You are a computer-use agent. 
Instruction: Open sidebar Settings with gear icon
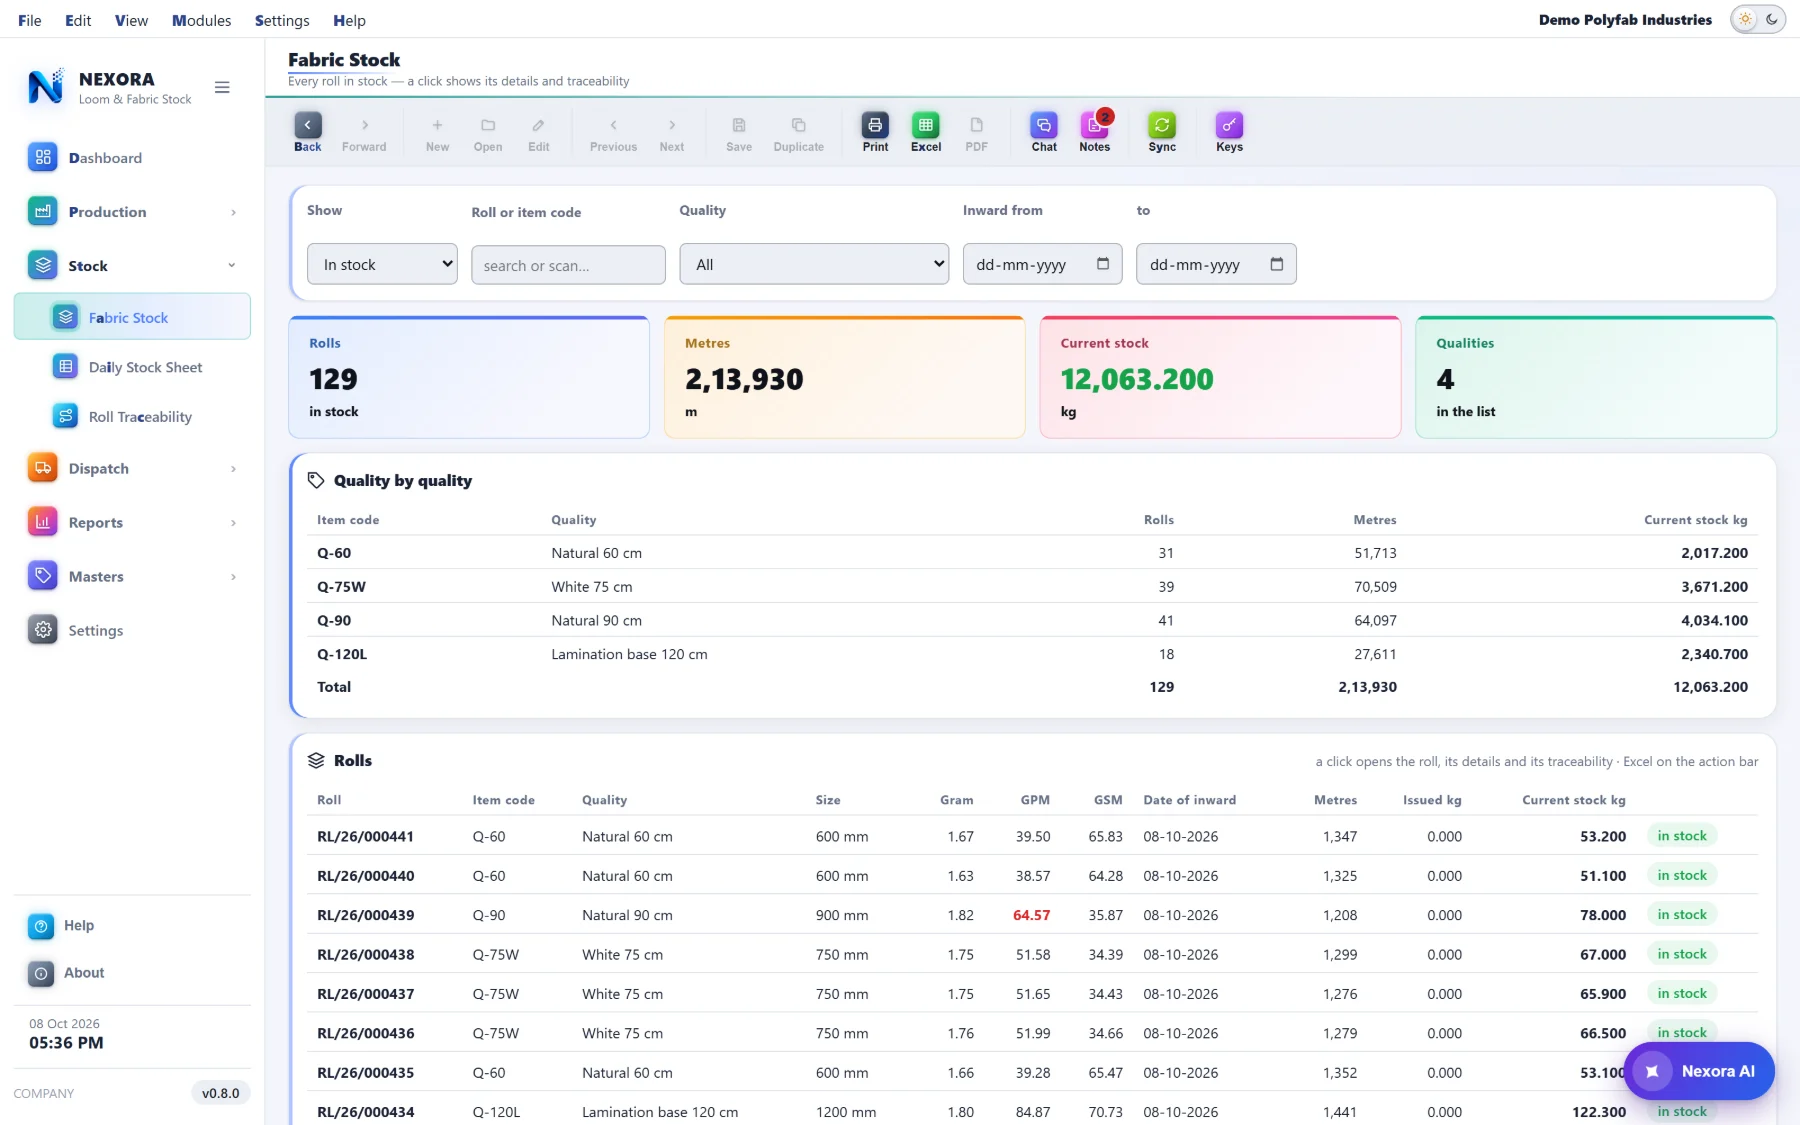pos(132,630)
